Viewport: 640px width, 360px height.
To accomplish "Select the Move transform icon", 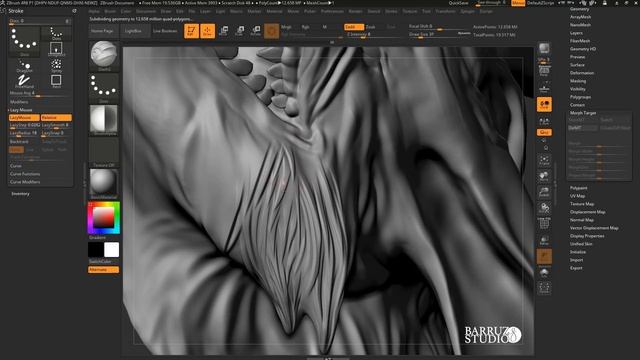I will (224, 31).
